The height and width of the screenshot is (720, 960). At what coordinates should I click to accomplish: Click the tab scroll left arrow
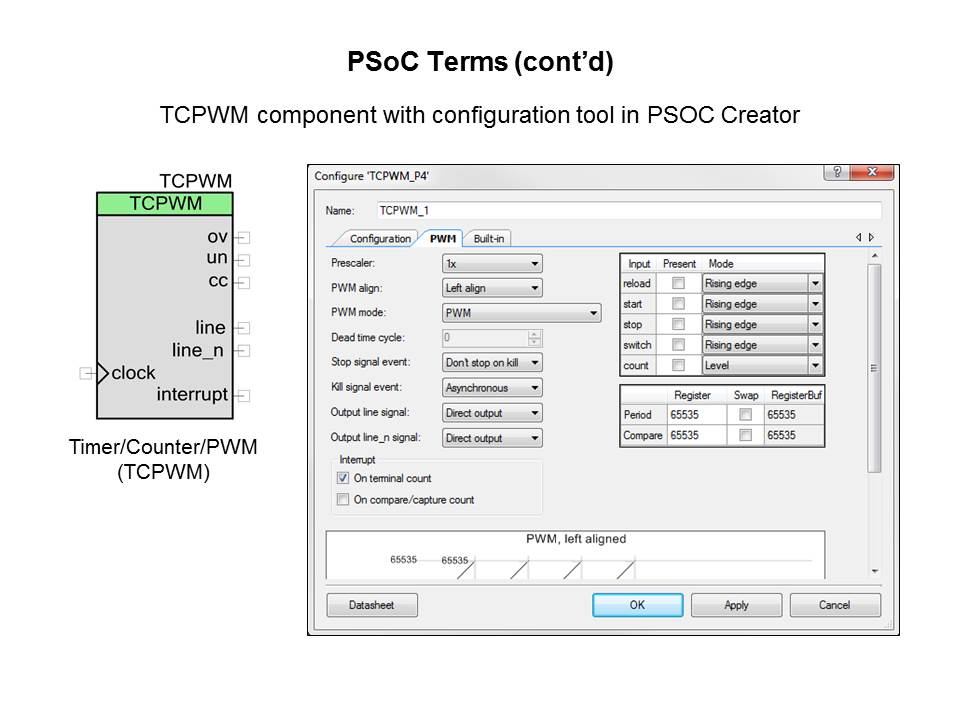click(x=858, y=238)
